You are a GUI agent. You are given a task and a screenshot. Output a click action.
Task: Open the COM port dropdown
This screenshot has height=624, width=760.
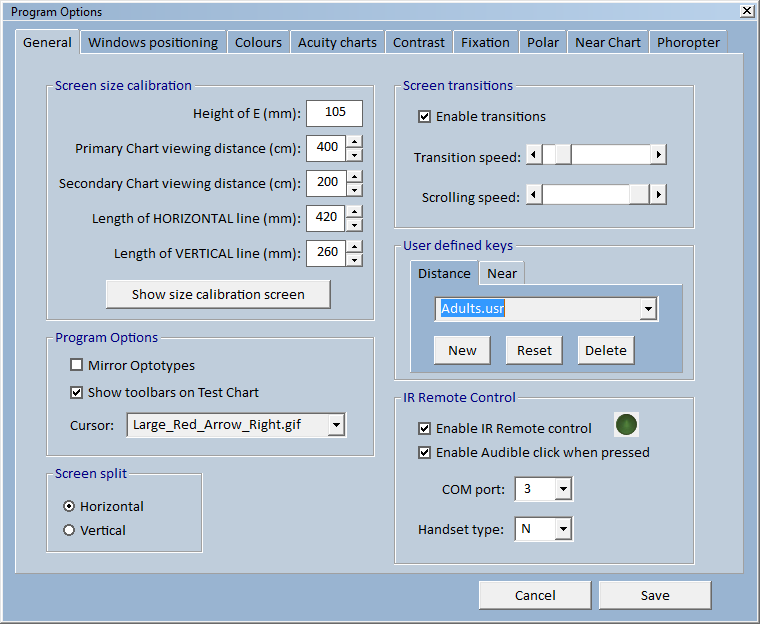click(x=563, y=489)
